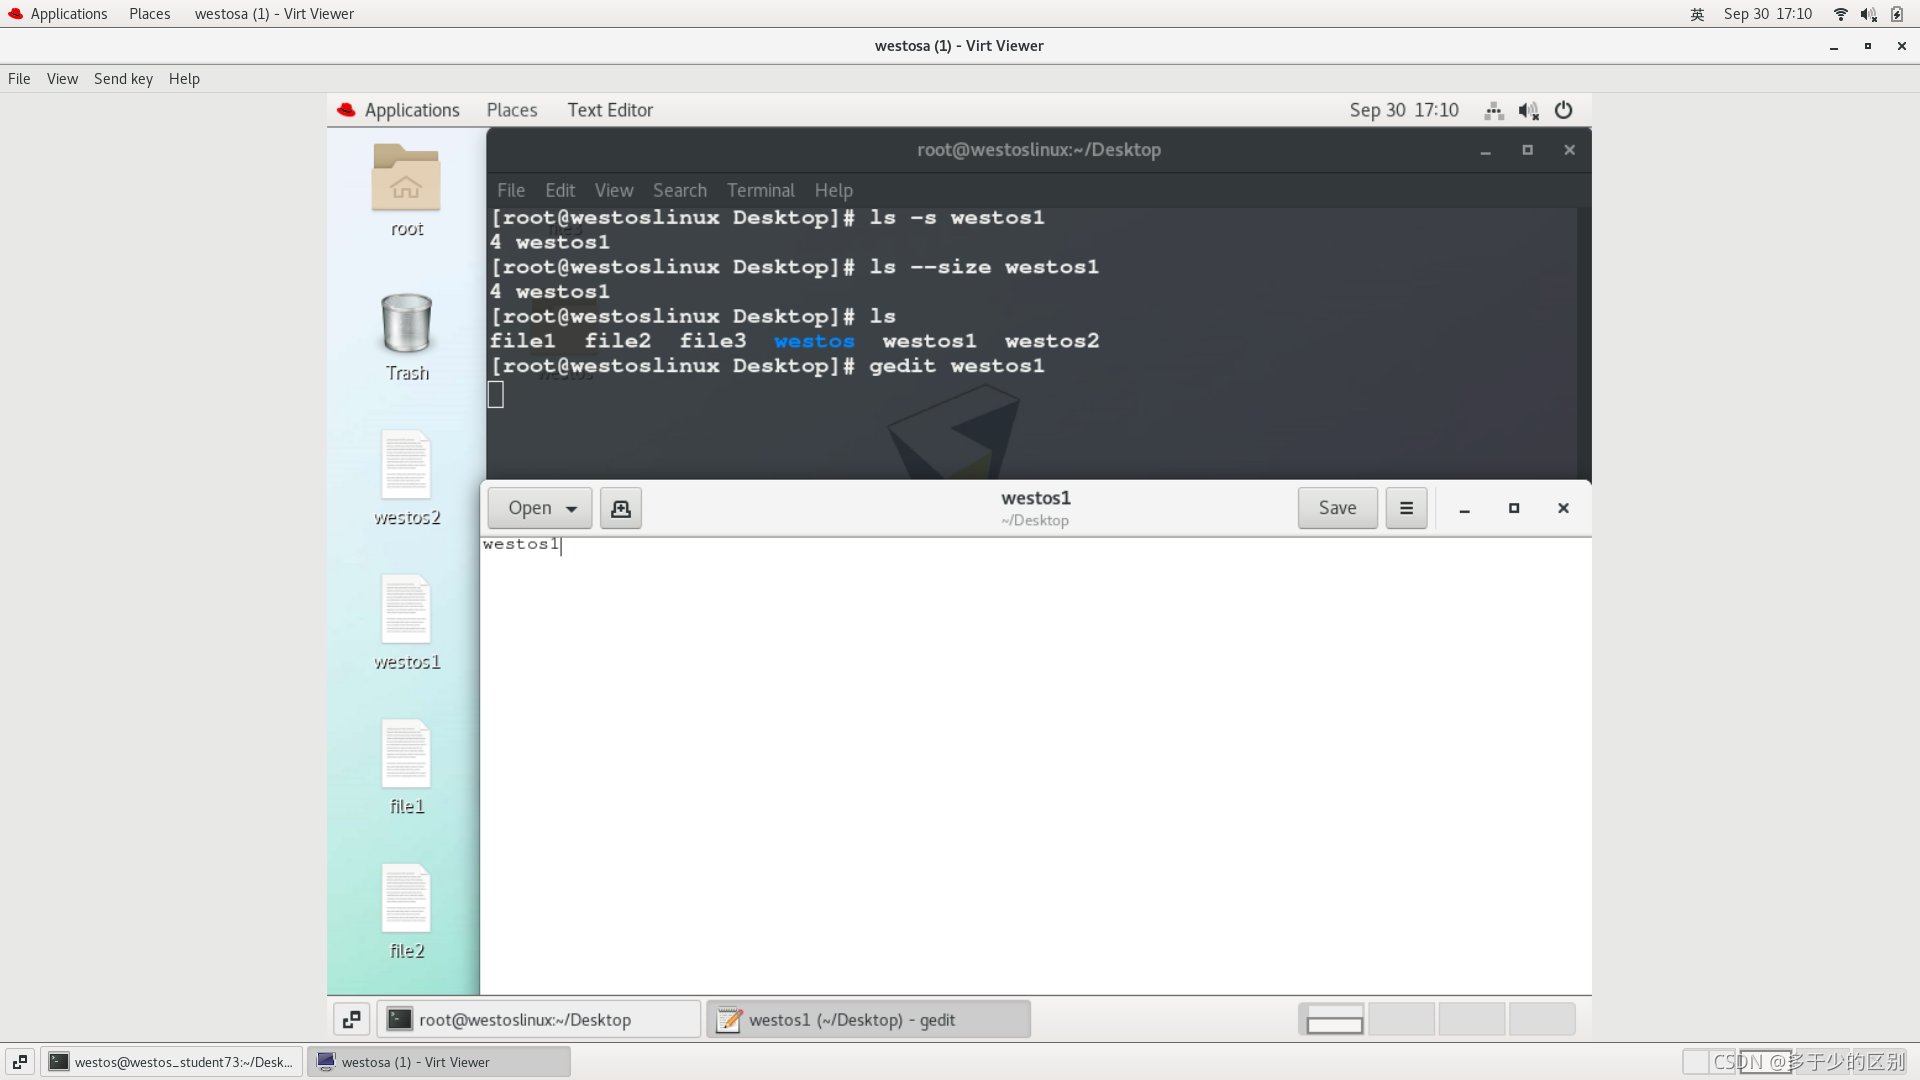The image size is (1920, 1080).
Task: Open gedit hamburger menu
Action: click(1406, 508)
